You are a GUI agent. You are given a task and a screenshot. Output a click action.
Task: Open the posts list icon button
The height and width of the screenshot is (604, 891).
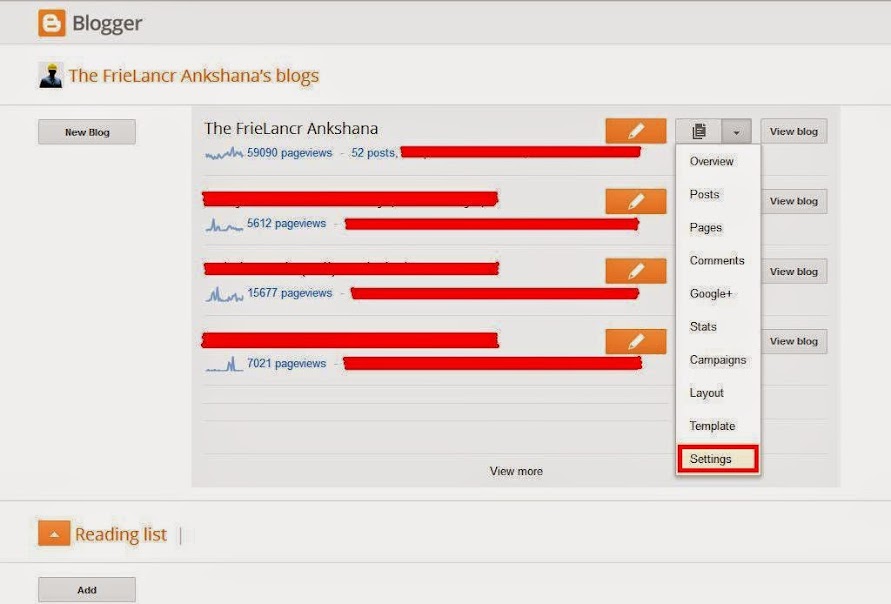699,131
